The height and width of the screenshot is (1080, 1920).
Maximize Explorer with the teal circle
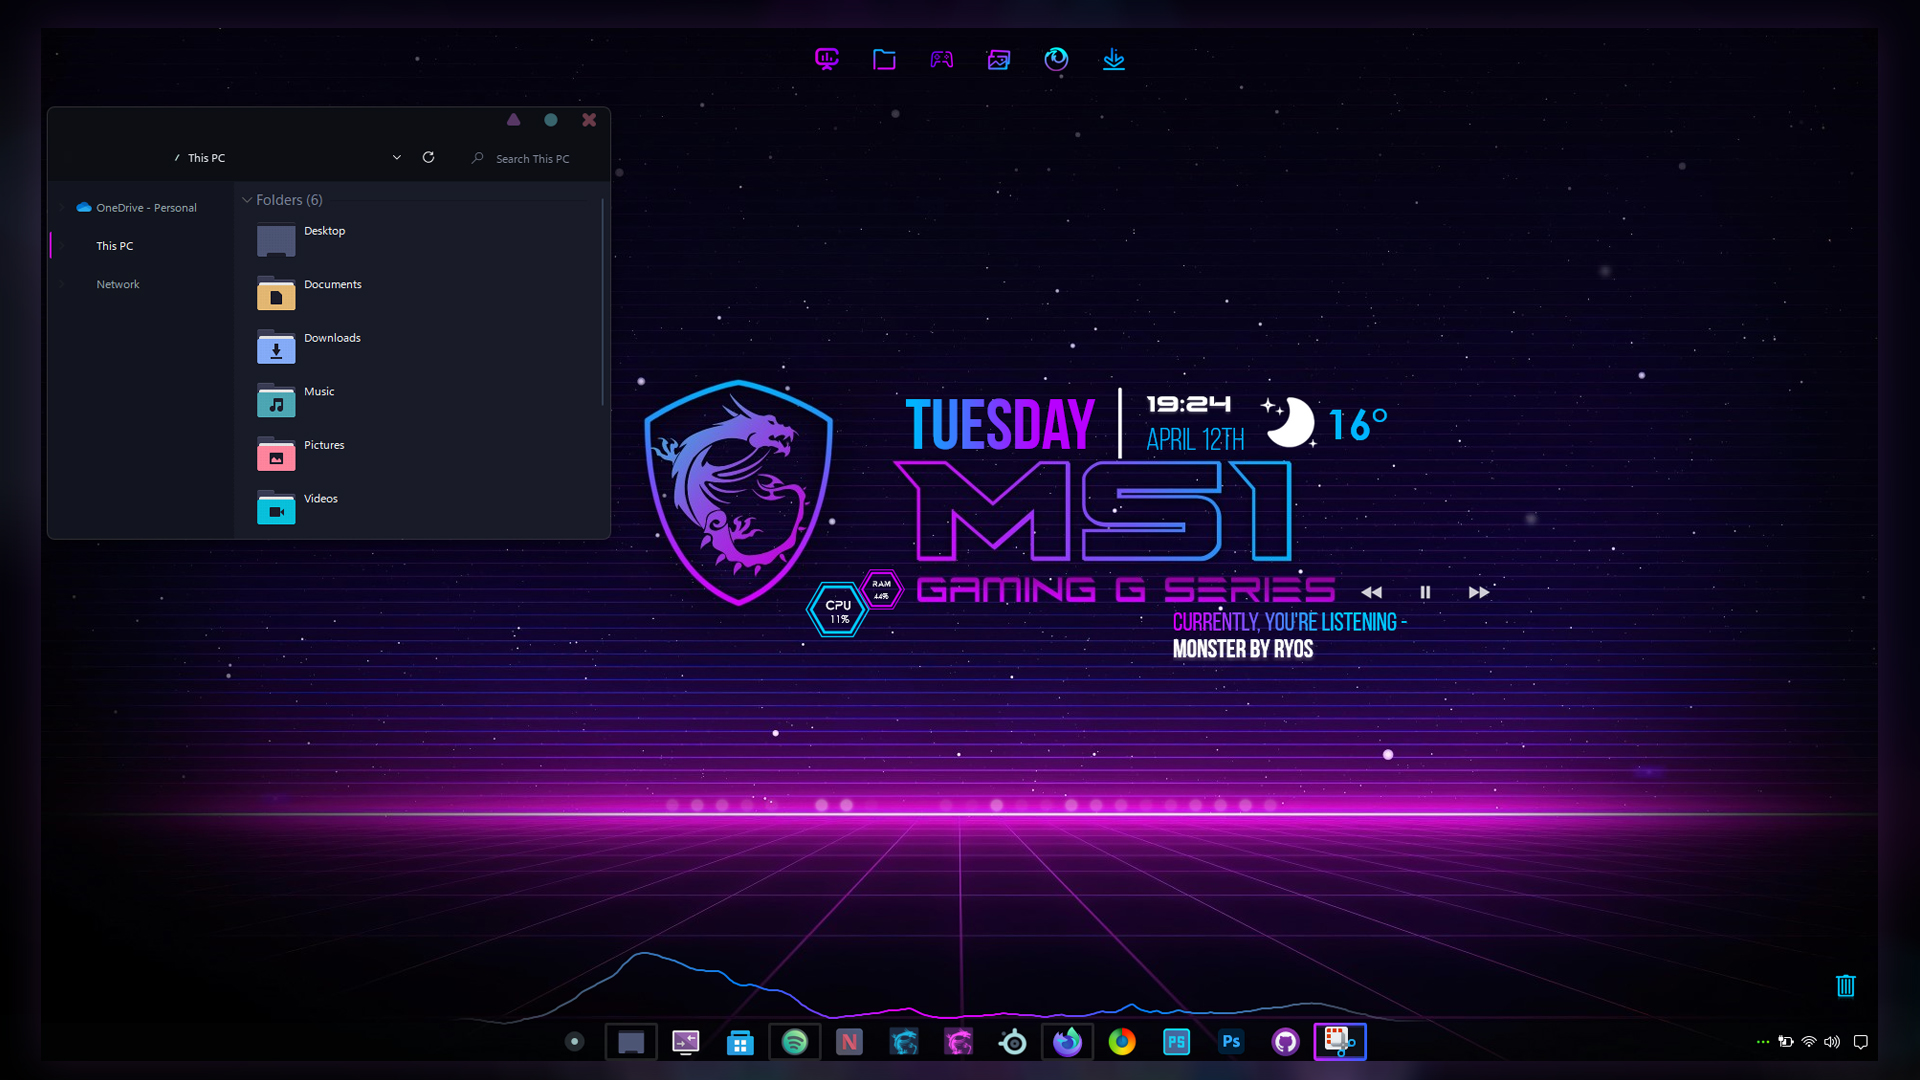tap(551, 119)
